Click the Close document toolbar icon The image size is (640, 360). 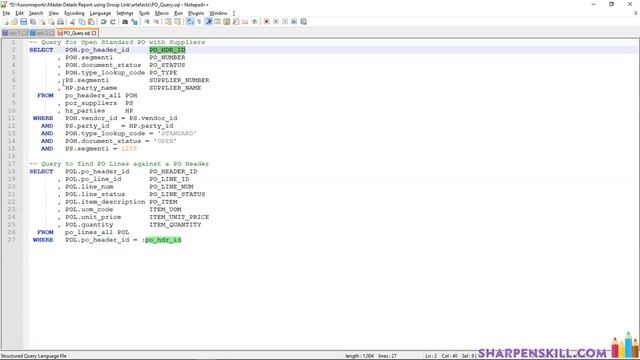(42, 22)
